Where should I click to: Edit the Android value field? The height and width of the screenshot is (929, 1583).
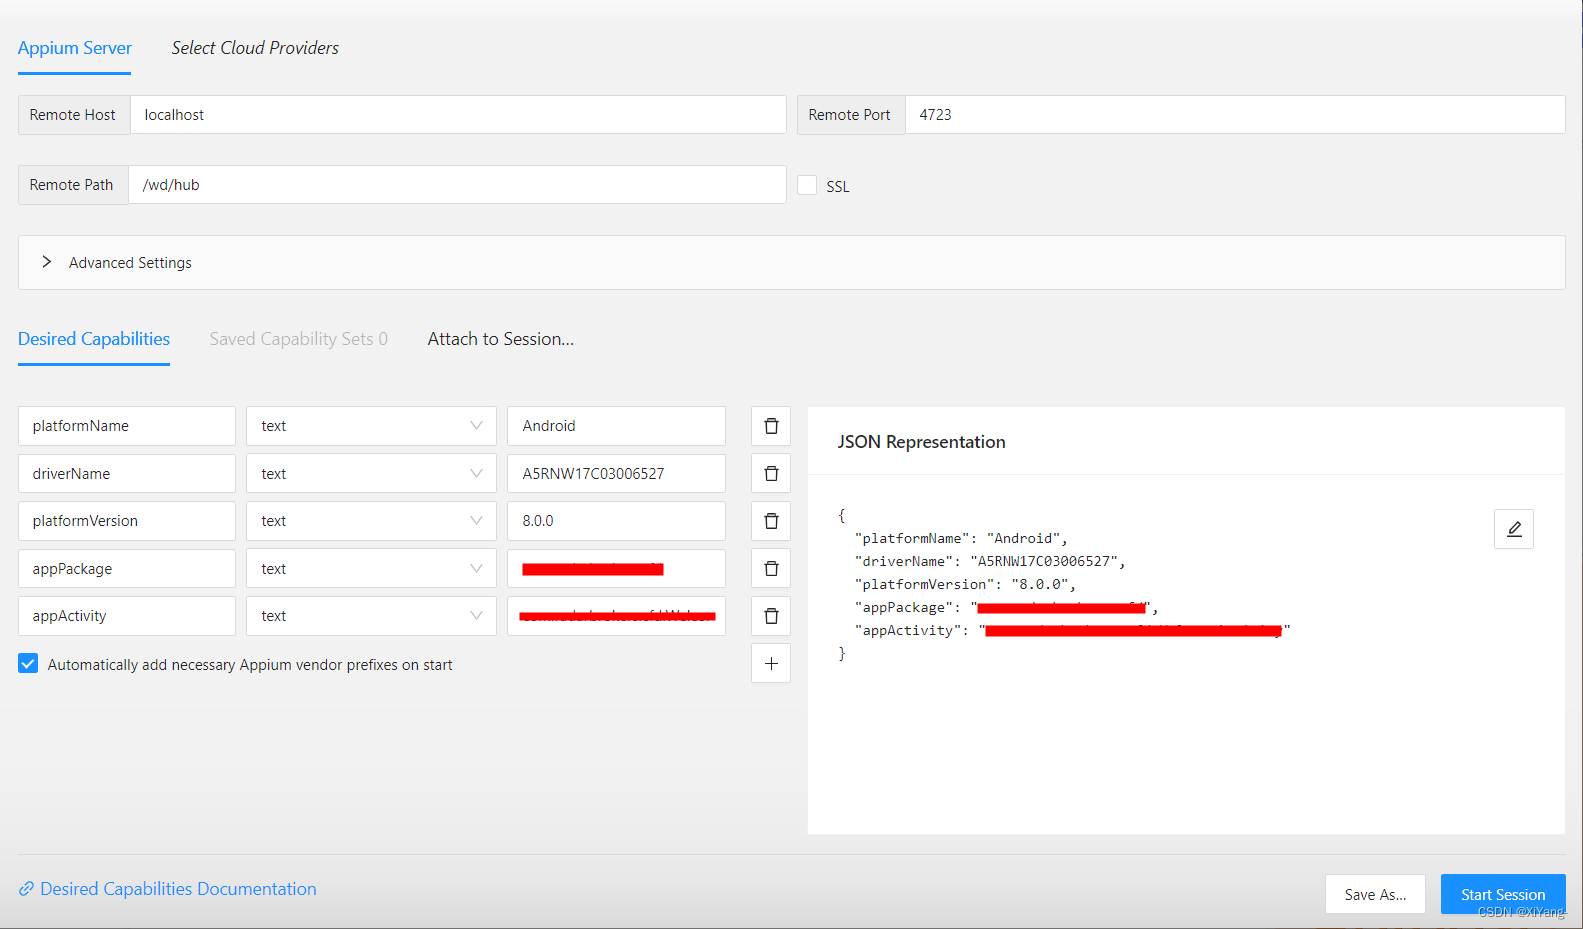click(x=616, y=426)
